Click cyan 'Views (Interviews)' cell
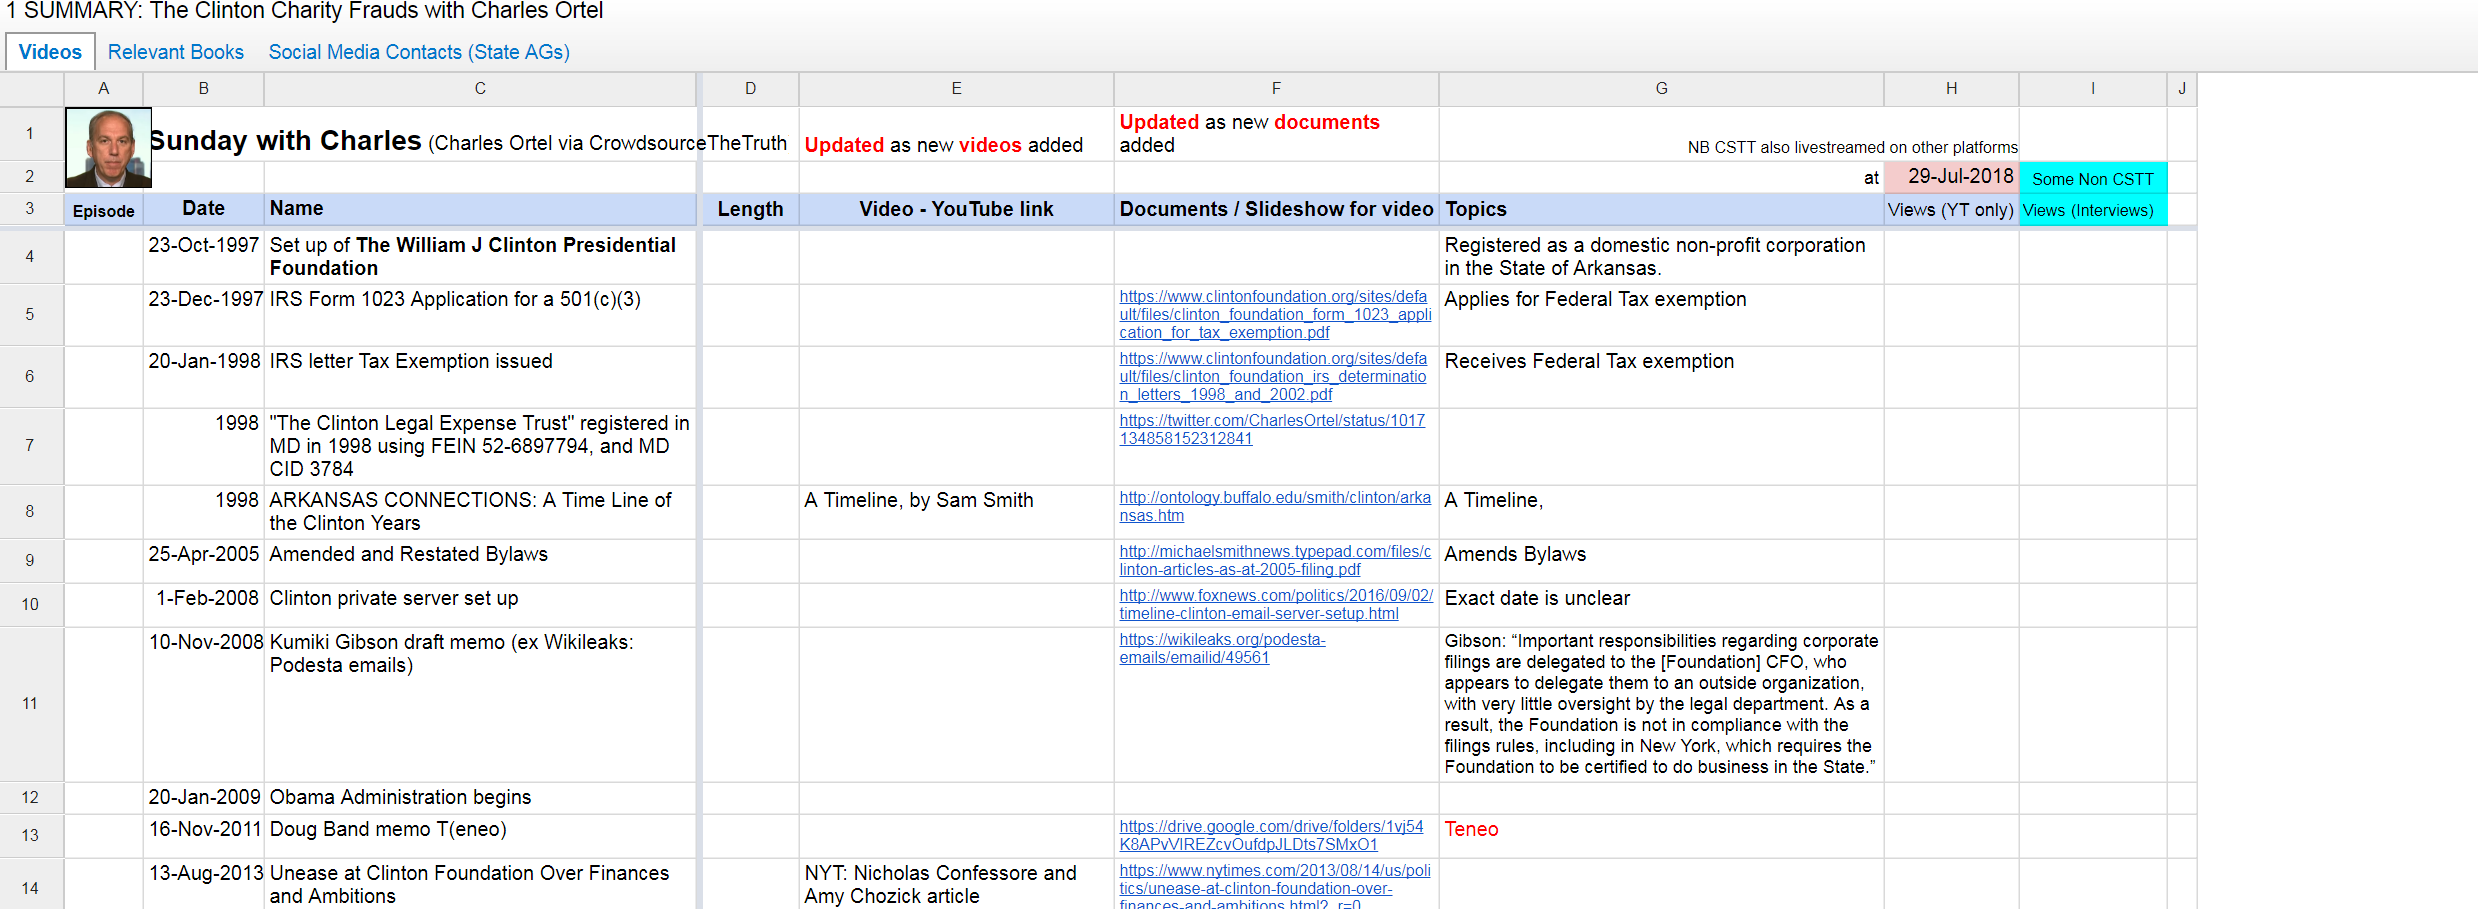 point(2093,210)
